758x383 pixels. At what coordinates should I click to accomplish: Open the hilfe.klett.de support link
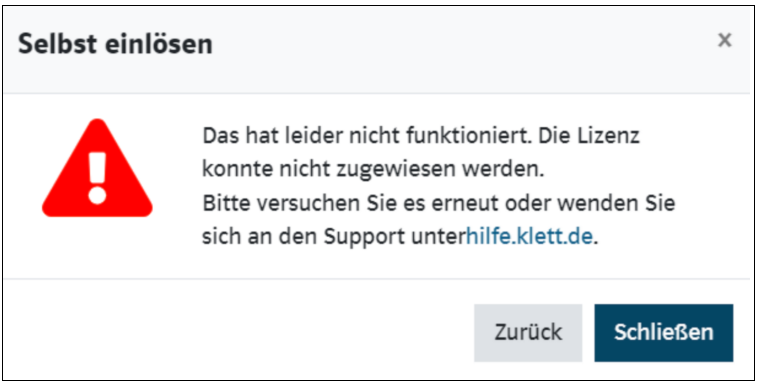pyautogui.click(x=529, y=236)
